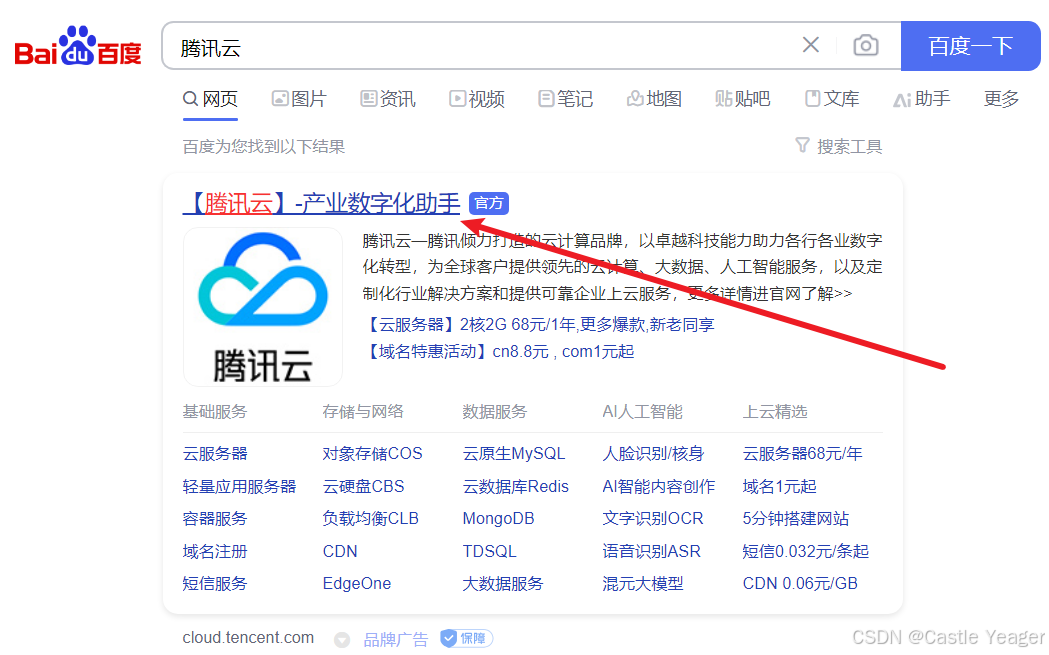Open the 云服务器 link under 基础服务
The image size is (1049, 655).
pyautogui.click(x=215, y=454)
